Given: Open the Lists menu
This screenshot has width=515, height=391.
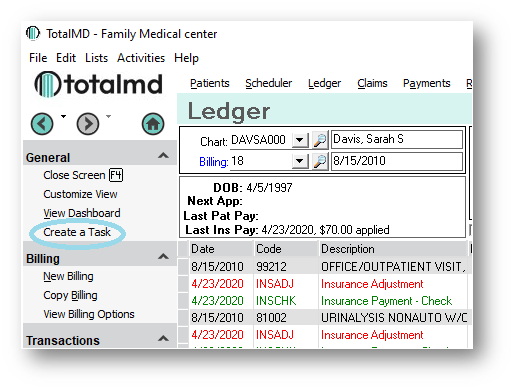Looking at the screenshot, I should 96,58.
